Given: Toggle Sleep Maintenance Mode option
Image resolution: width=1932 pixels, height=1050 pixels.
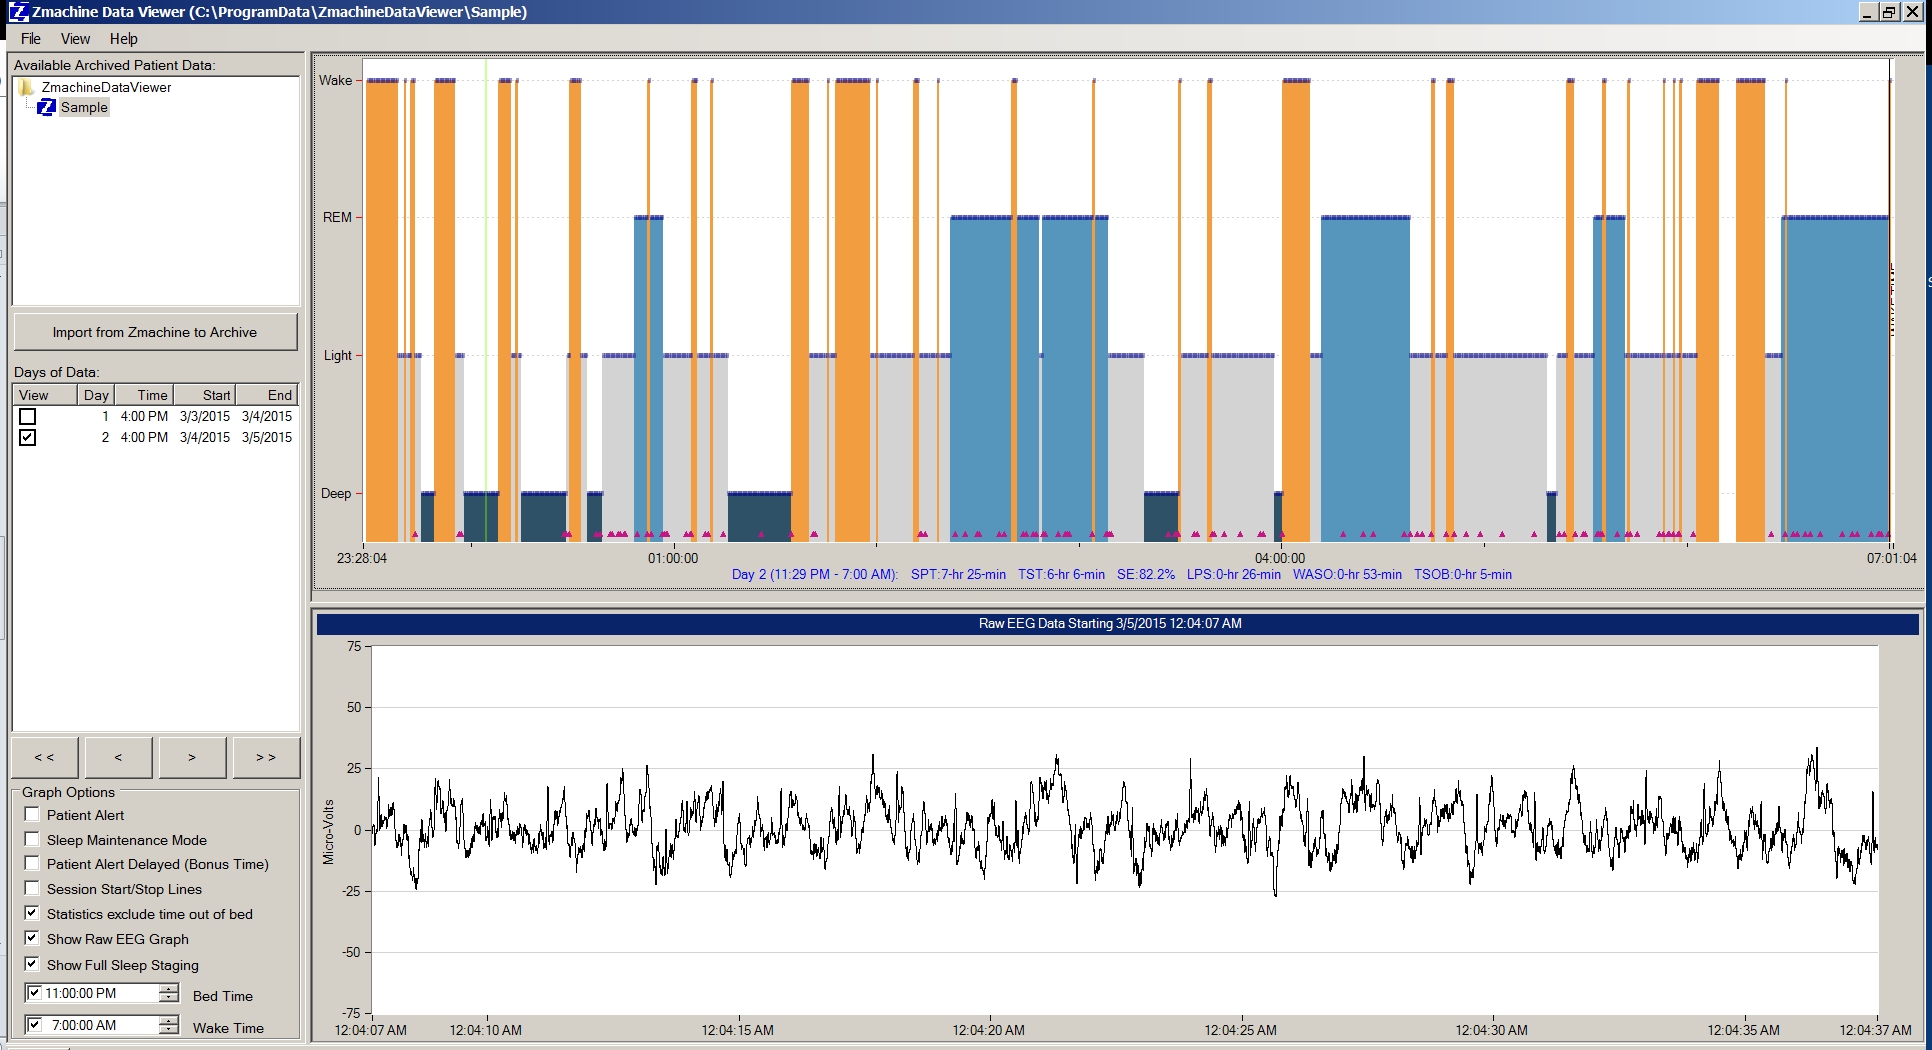Looking at the screenshot, I should pyautogui.click(x=32, y=840).
